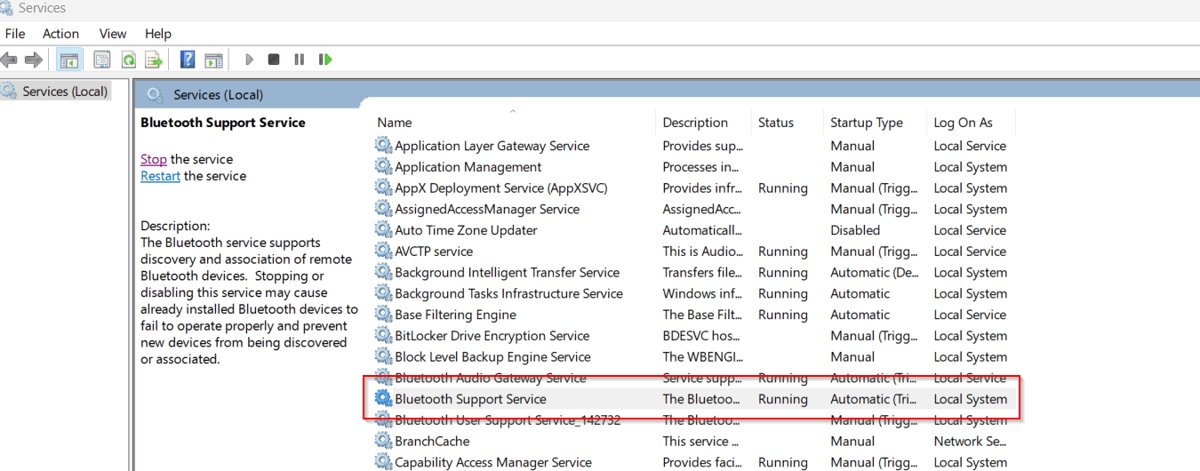Select the BranchCache service name

point(432,440)
